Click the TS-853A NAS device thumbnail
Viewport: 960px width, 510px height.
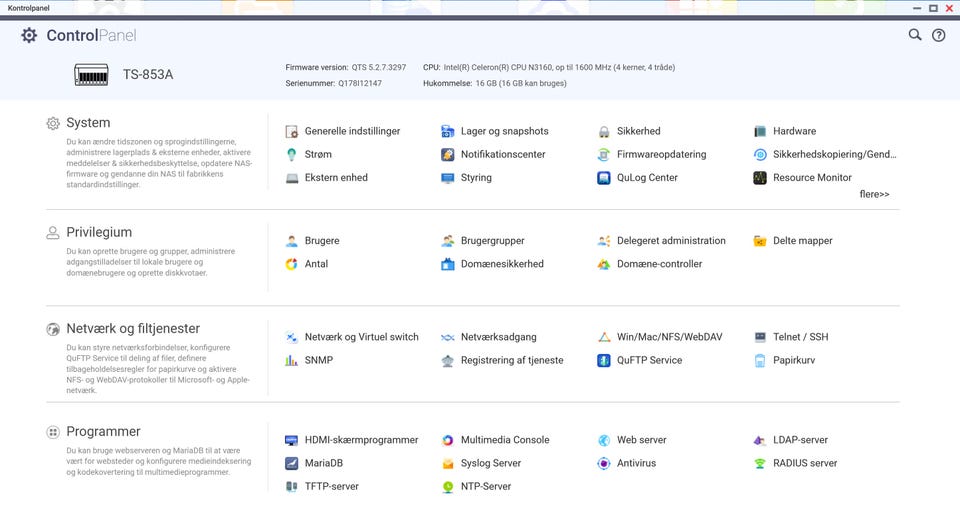click(91, 74)
